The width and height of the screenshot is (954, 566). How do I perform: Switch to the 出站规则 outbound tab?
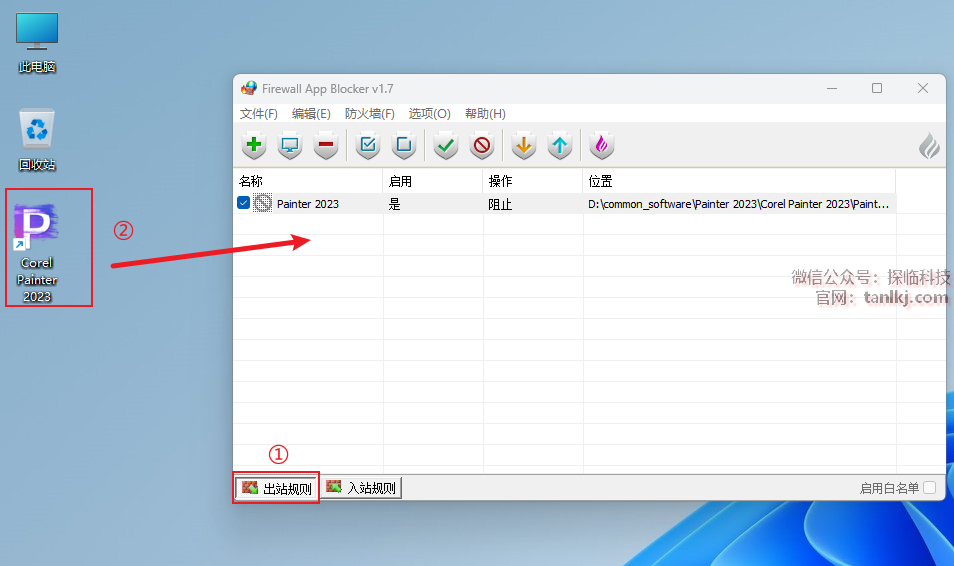tap(277, 488)
